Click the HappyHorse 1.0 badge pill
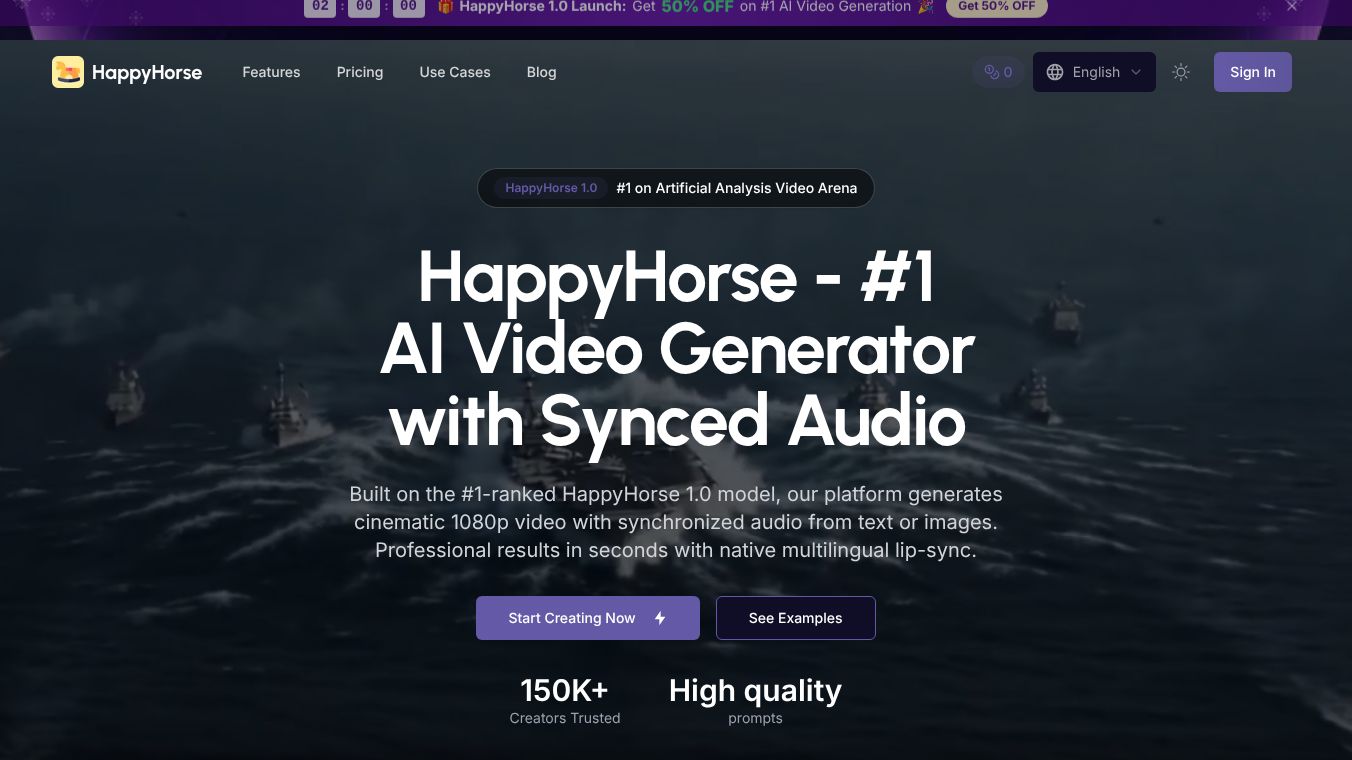Image resolution: width=1352 pixels, height=760 pixels. tap(551, 188)
